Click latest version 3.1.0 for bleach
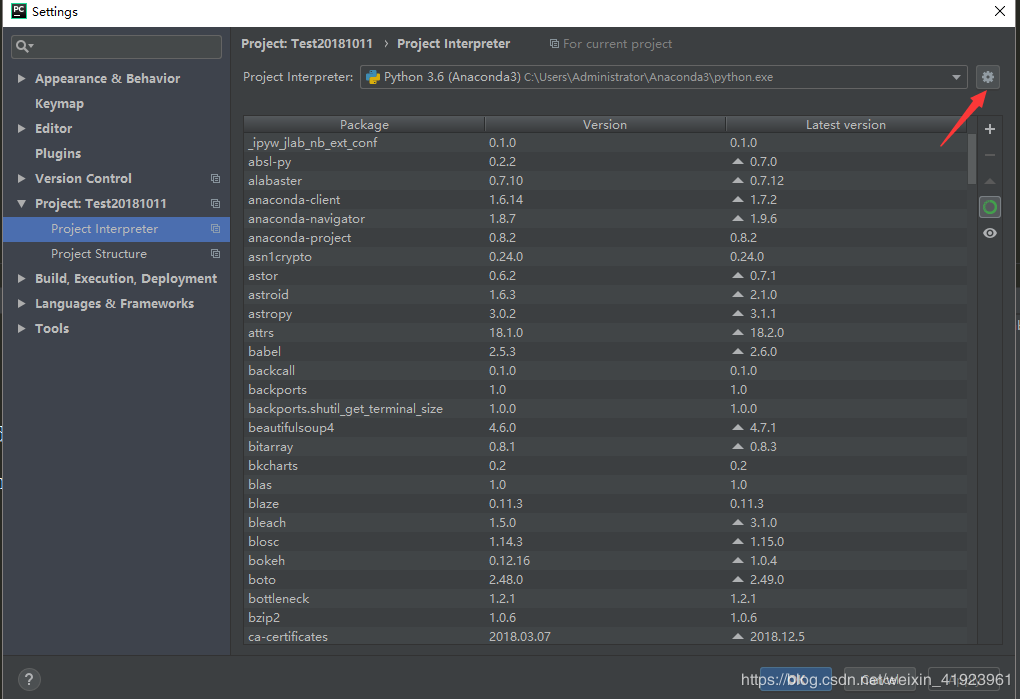Image resolution: width=1020 pixels, height=699 pixels. coord(763,523)
